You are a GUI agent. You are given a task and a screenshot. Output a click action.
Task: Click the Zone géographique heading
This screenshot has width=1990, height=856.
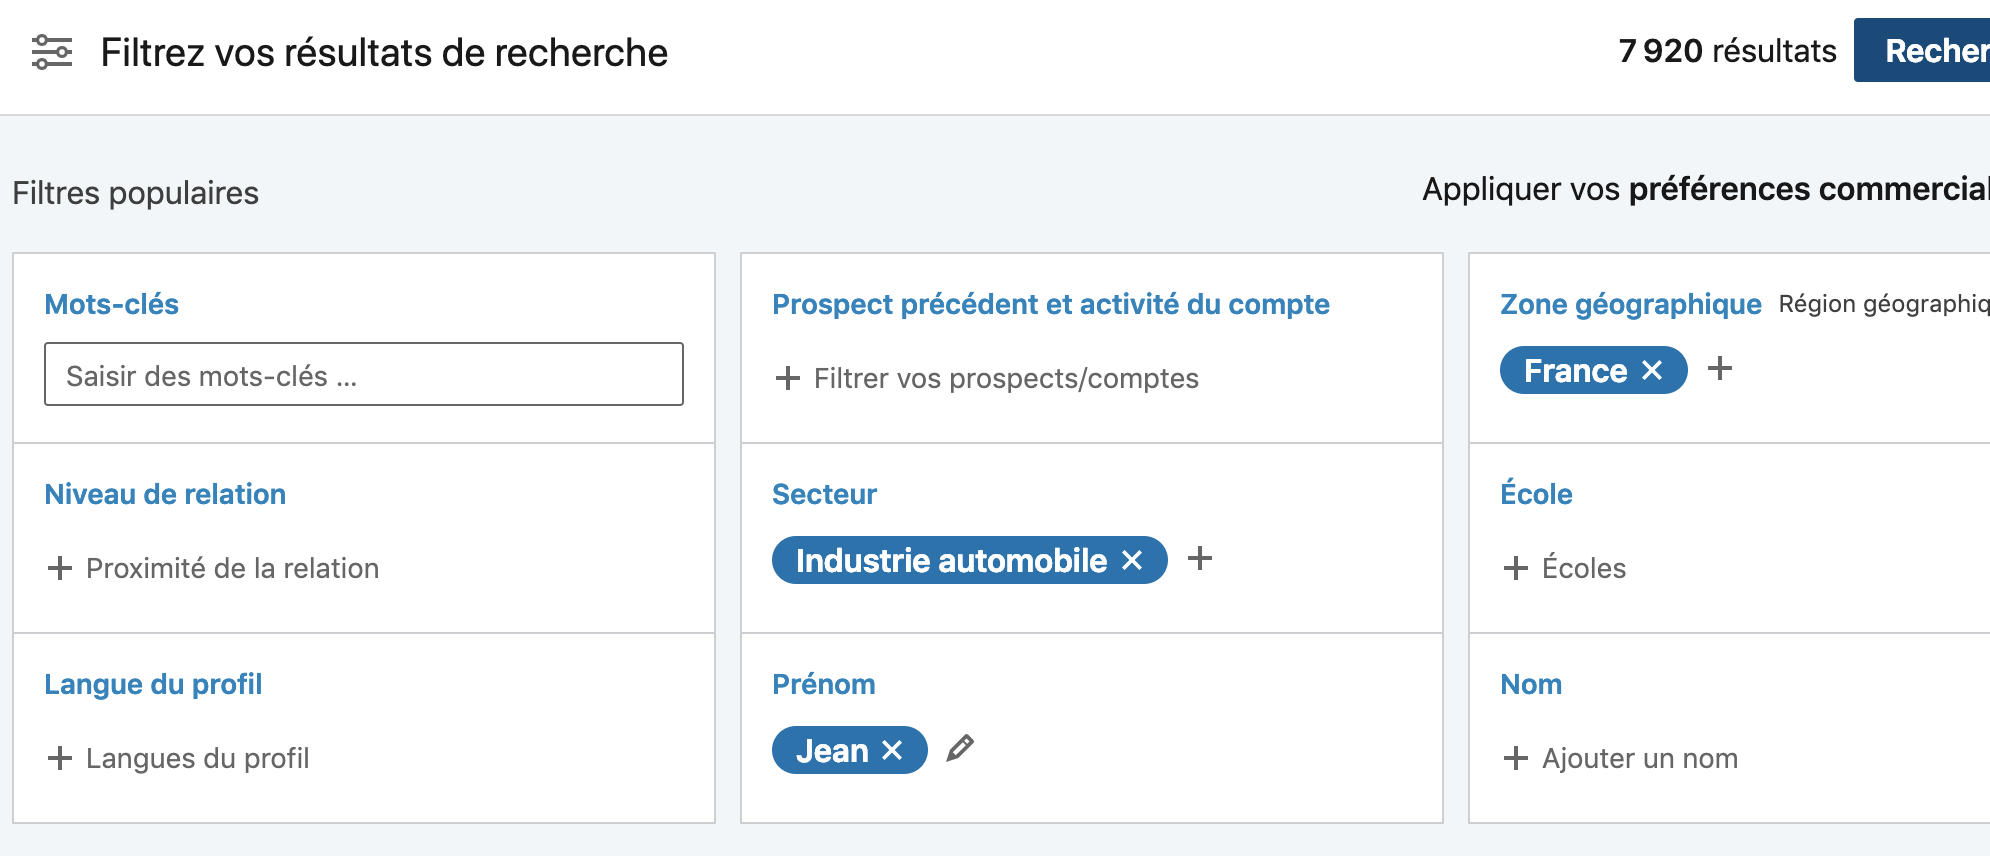[1631, 304]
